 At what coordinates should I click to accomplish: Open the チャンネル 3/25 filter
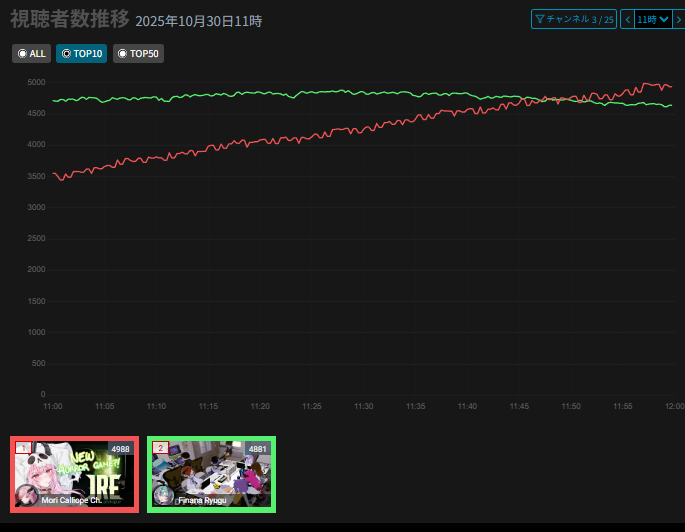[574, 19]
